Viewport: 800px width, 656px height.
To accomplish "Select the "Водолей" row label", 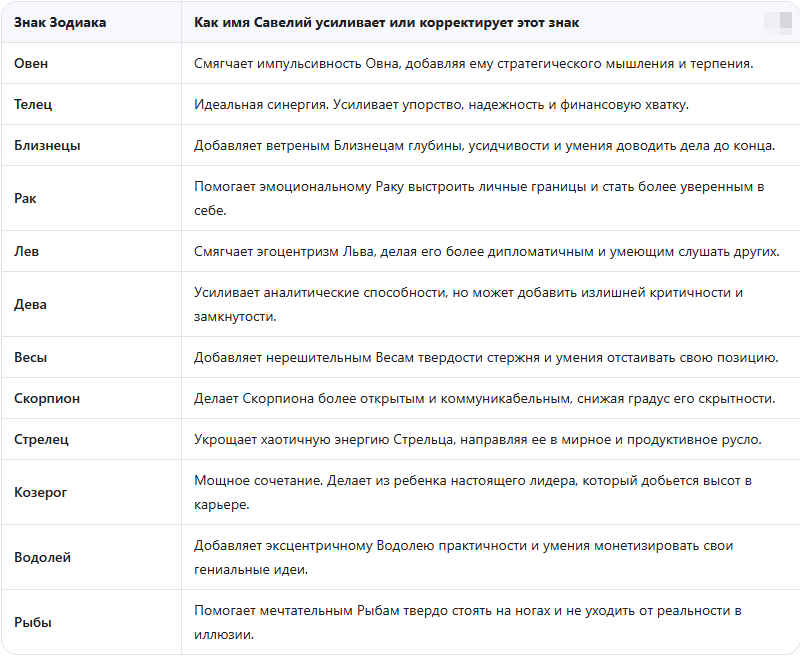I will click(x=42, y=557).
